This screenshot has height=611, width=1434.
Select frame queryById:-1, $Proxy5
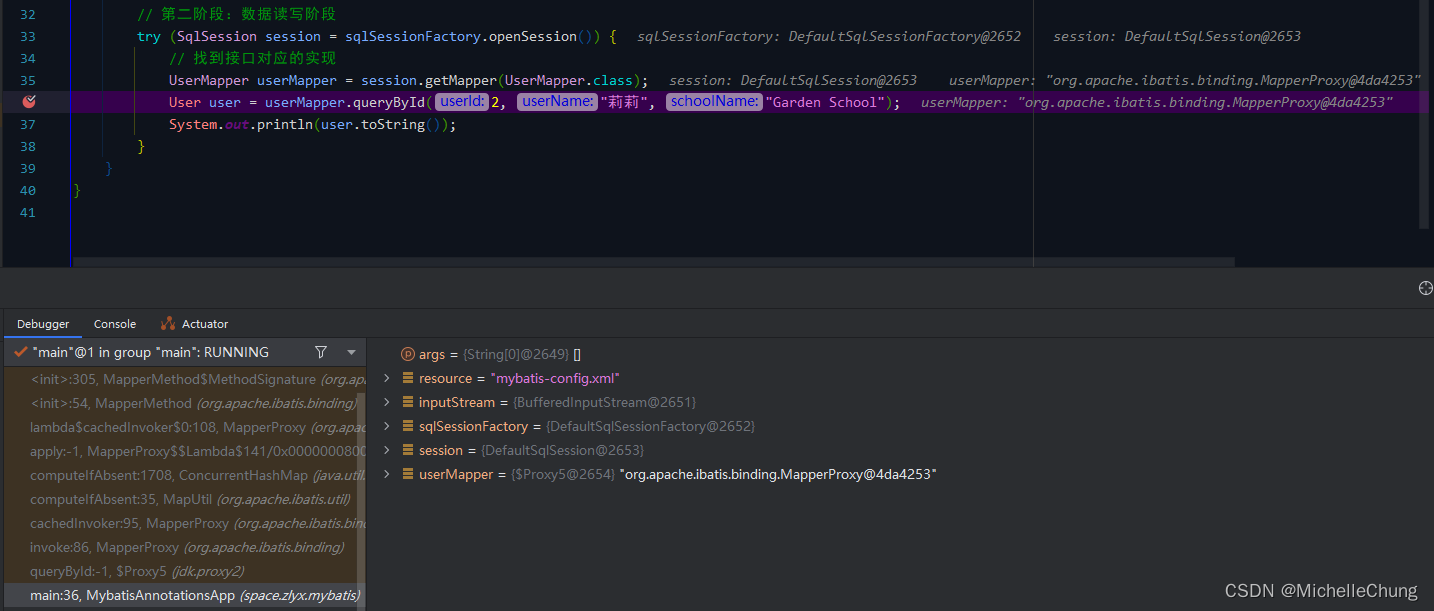coord(180,571)
